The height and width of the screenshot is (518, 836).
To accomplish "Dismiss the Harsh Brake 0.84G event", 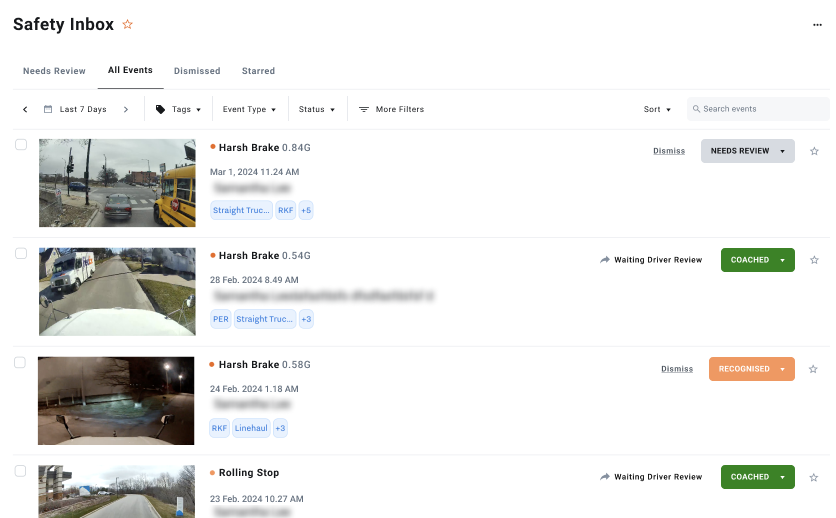I will point(669,151).
